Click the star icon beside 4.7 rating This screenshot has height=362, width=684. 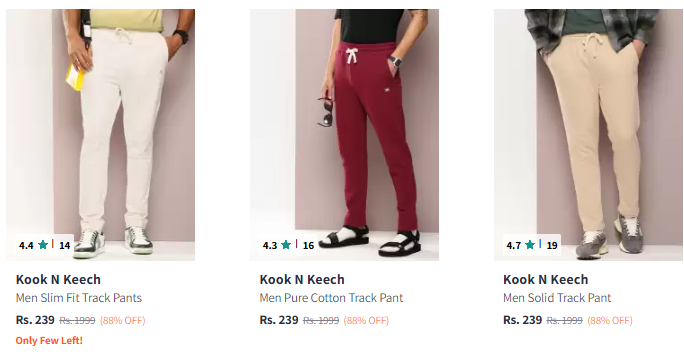coord(530,245)
